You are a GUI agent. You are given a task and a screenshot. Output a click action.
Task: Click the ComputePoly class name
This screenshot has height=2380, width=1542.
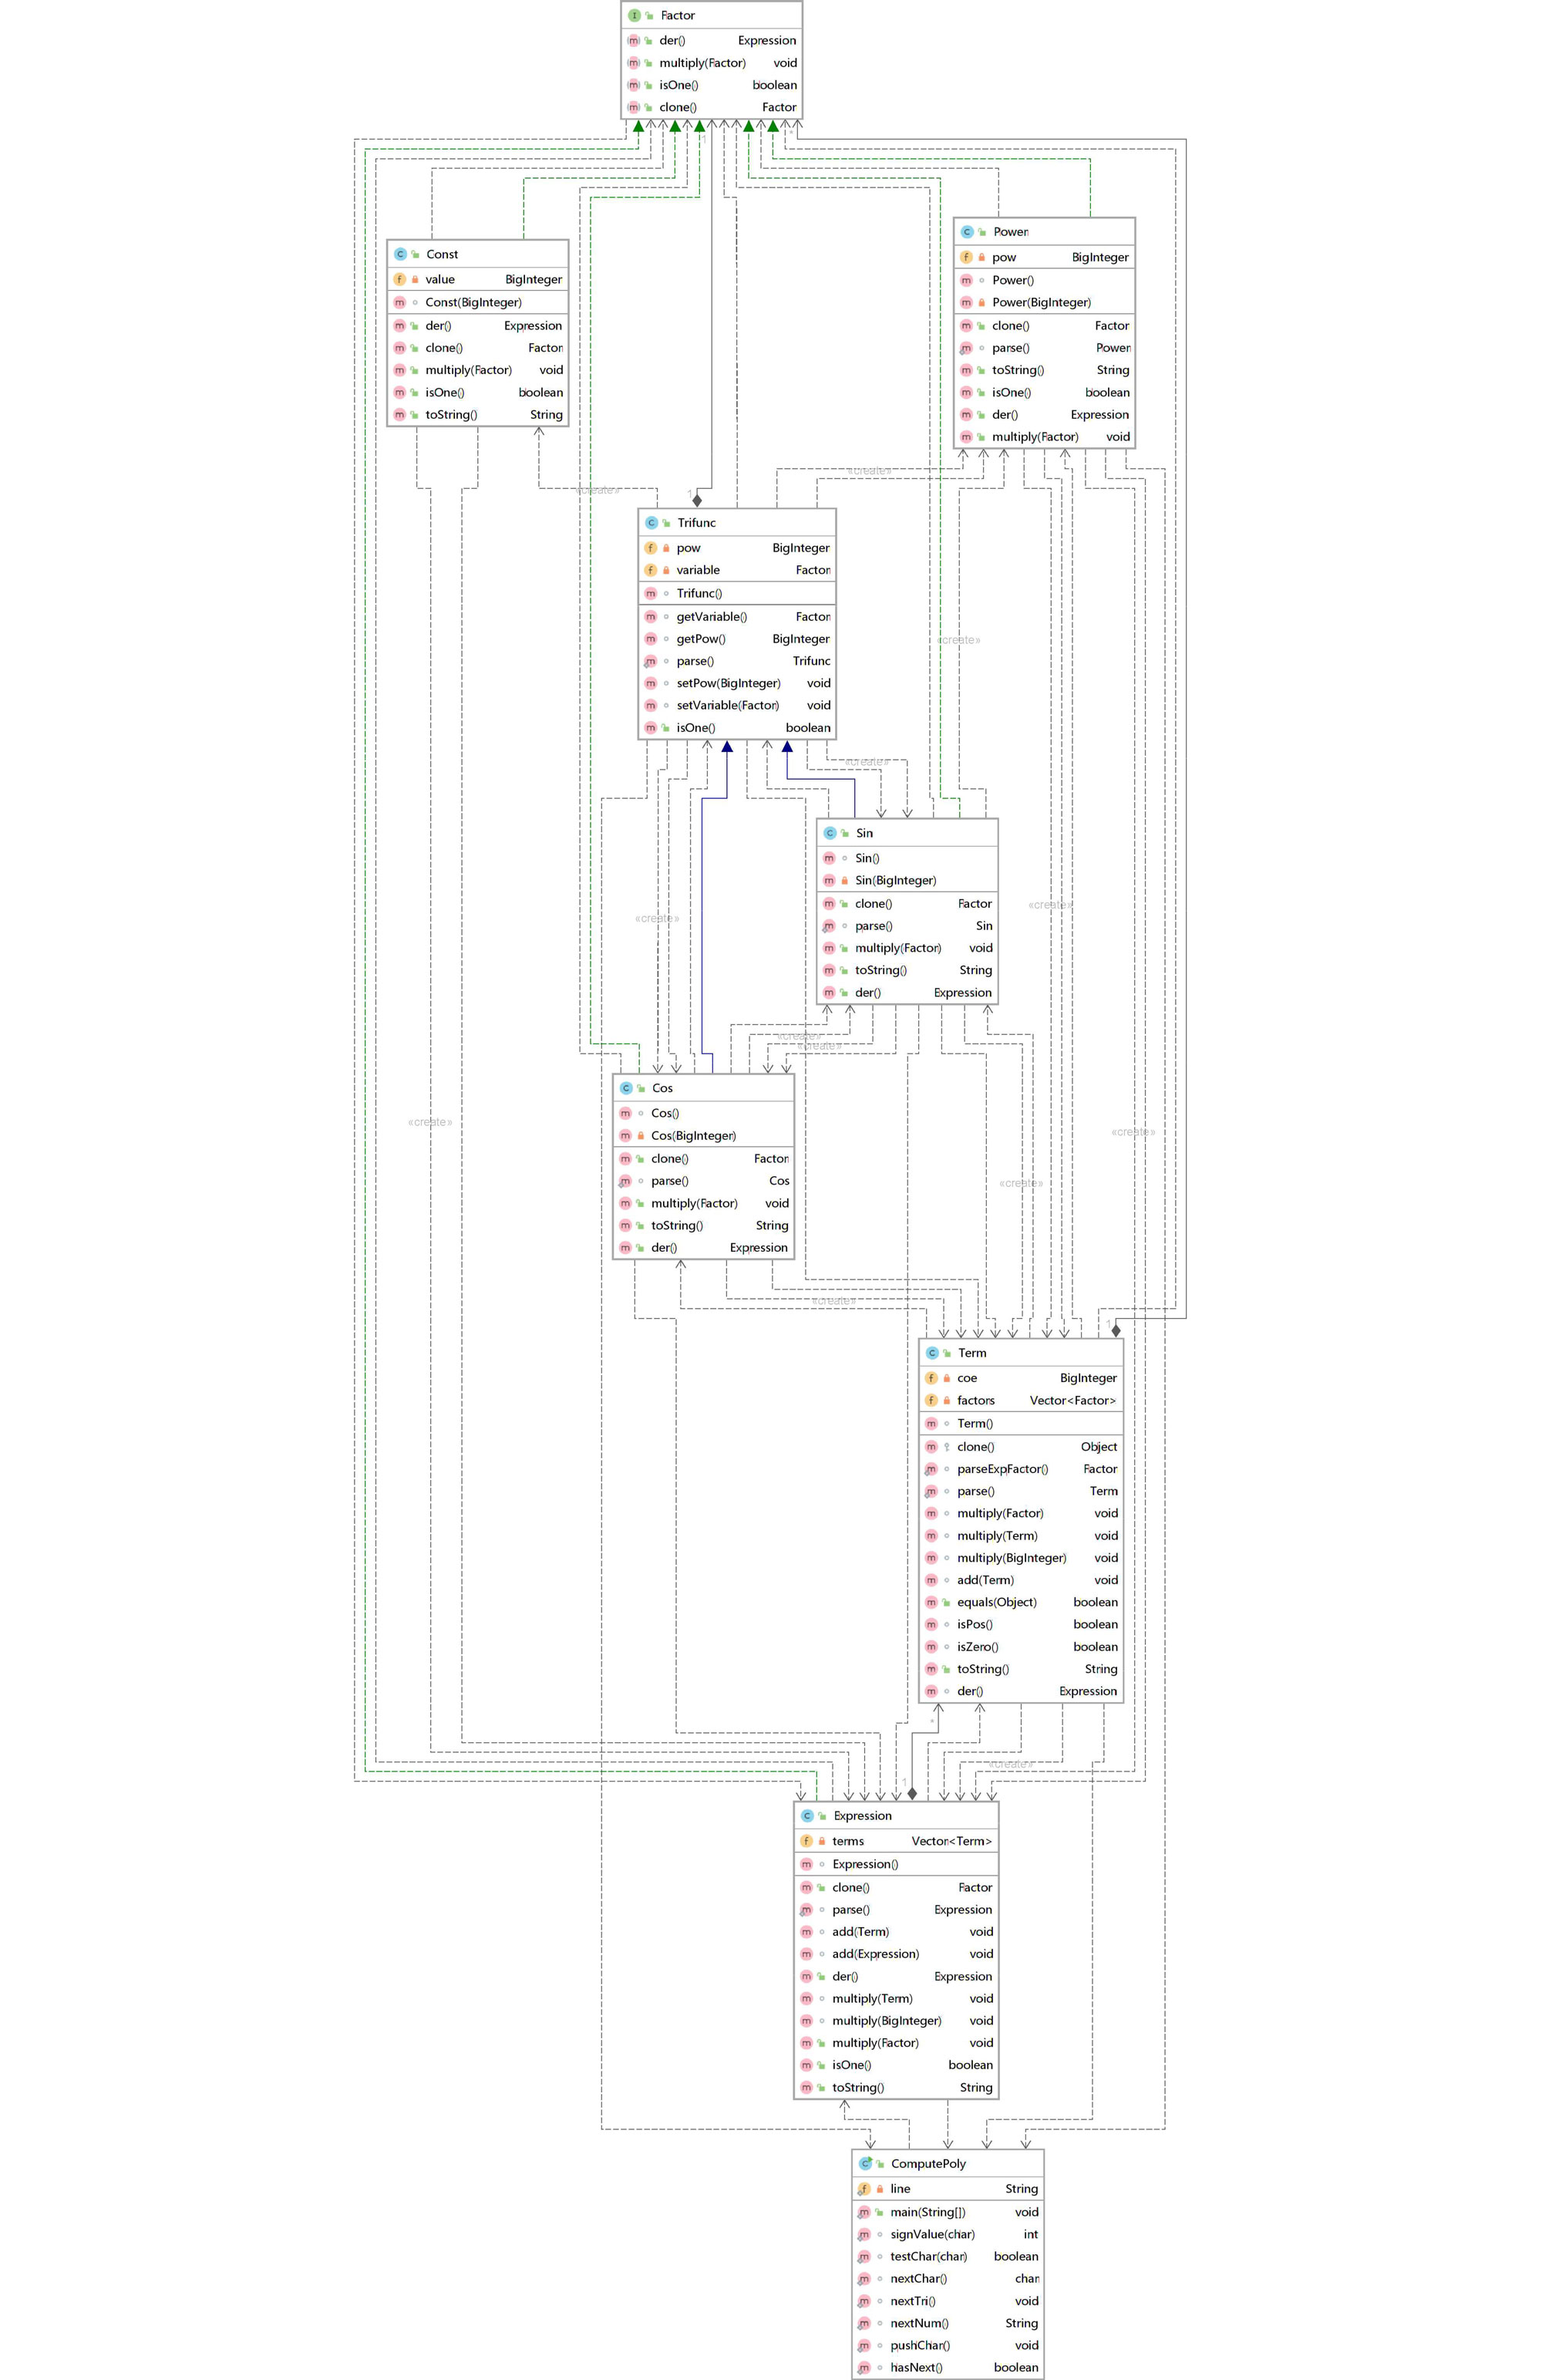928,2163
